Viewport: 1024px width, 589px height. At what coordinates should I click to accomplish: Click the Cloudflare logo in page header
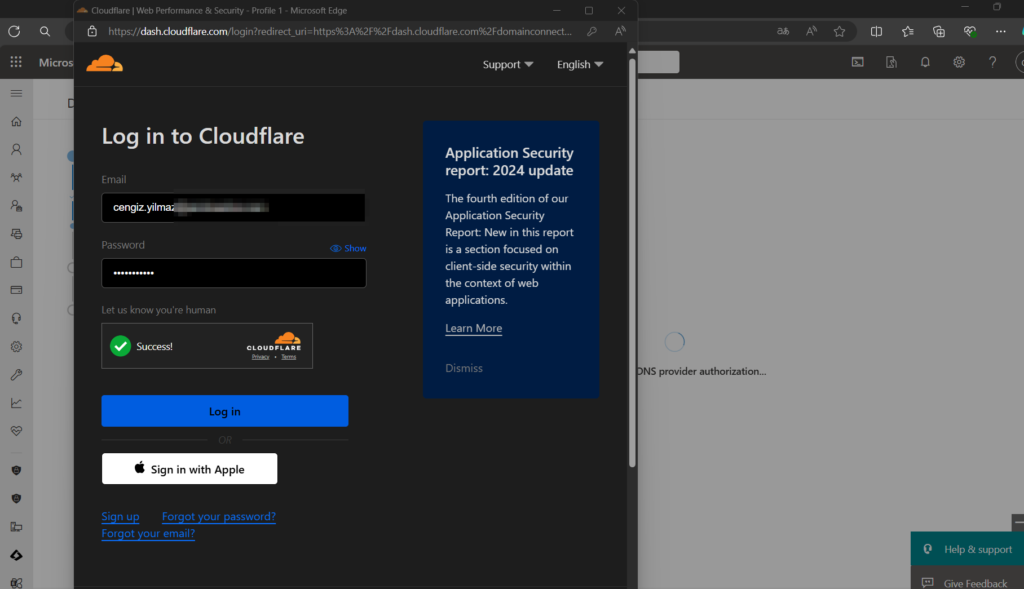coord(104,64)
